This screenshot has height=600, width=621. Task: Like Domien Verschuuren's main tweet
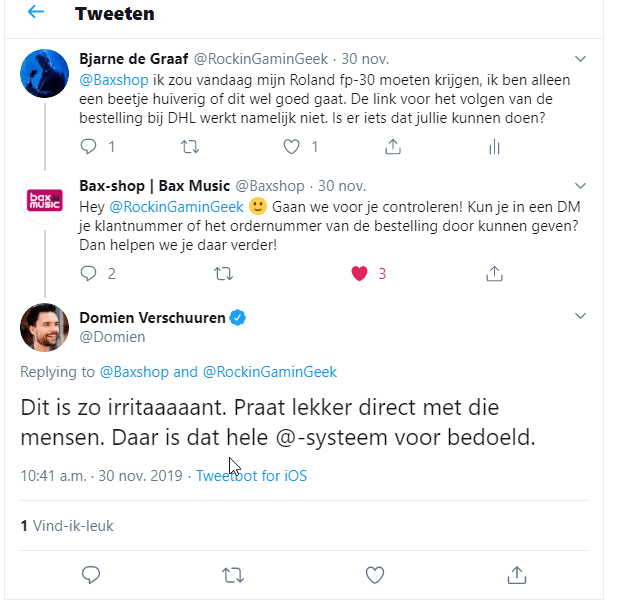click(374, 574)
